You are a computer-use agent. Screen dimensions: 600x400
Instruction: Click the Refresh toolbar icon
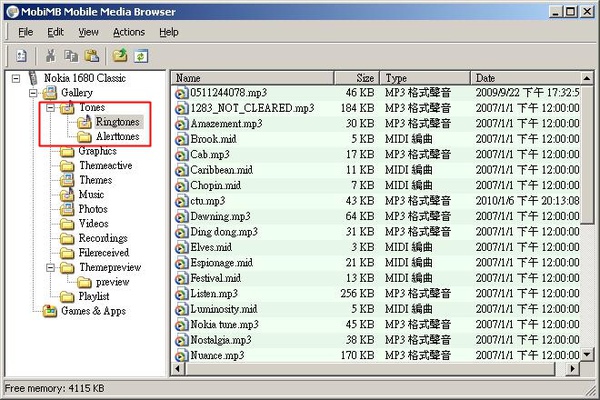pos(140,56)
